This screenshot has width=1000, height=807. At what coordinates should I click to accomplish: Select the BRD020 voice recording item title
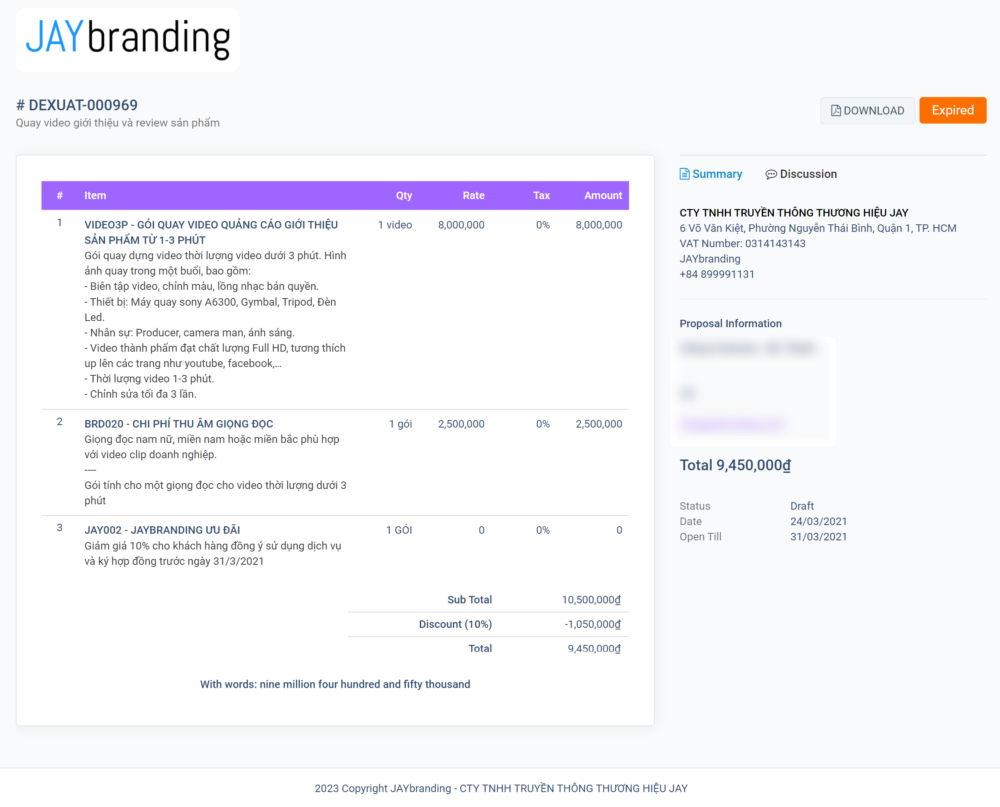(x=179, y=424)
